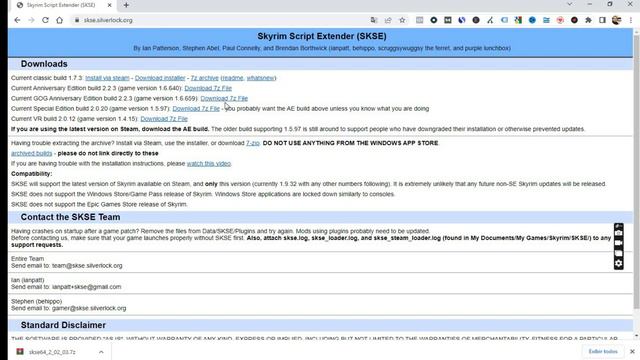
Task: Click the 'Install via steam' link
Action: coord(107,78)
